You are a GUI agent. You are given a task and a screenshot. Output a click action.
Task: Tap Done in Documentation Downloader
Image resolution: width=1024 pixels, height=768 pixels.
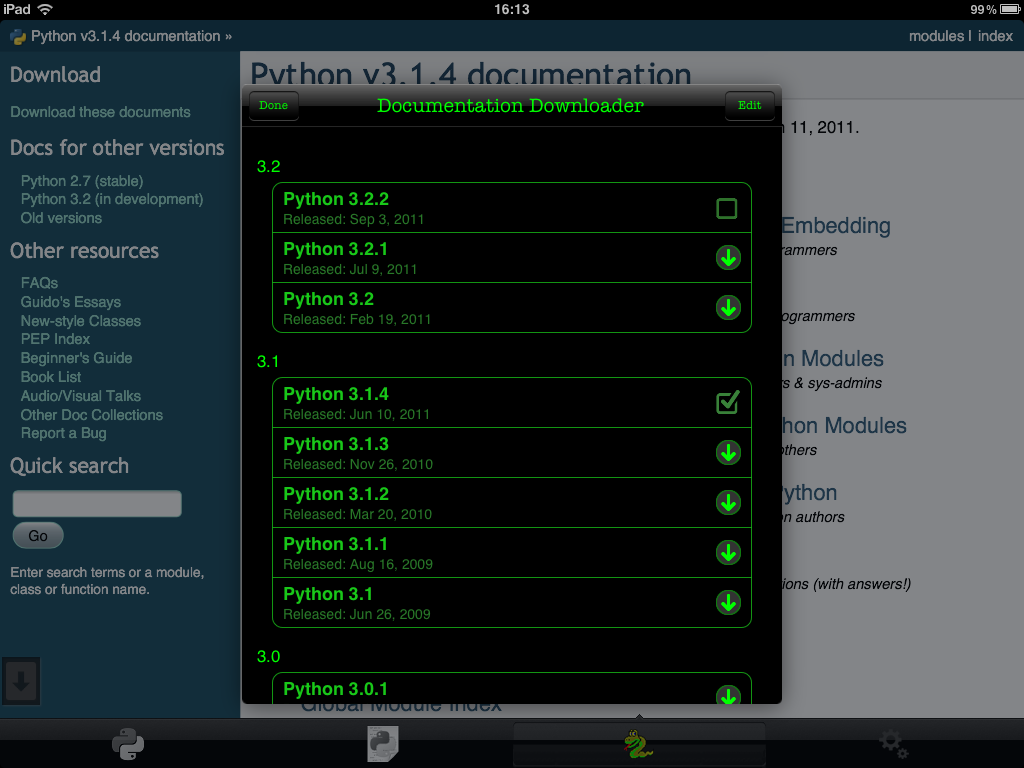pyautogui.click(x=274, y=105)
